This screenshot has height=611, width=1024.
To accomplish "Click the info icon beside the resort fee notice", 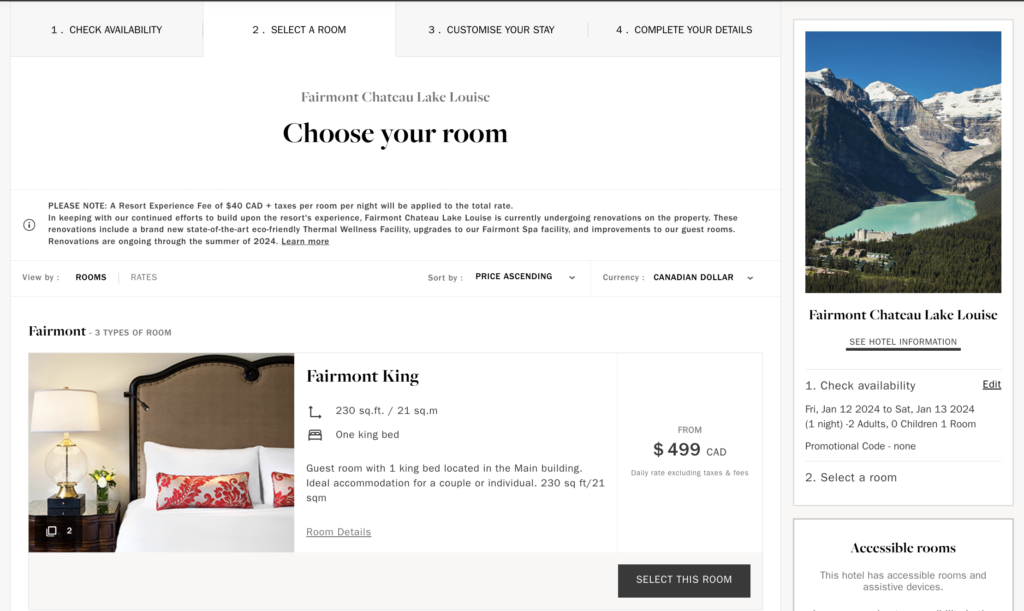I will click(x=29, y=225).
